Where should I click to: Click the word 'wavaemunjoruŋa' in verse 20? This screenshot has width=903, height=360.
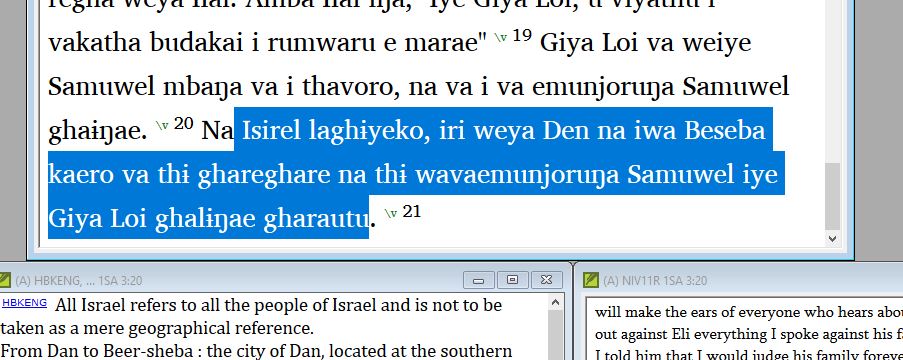pyautogui.click(x=517, y=175)
